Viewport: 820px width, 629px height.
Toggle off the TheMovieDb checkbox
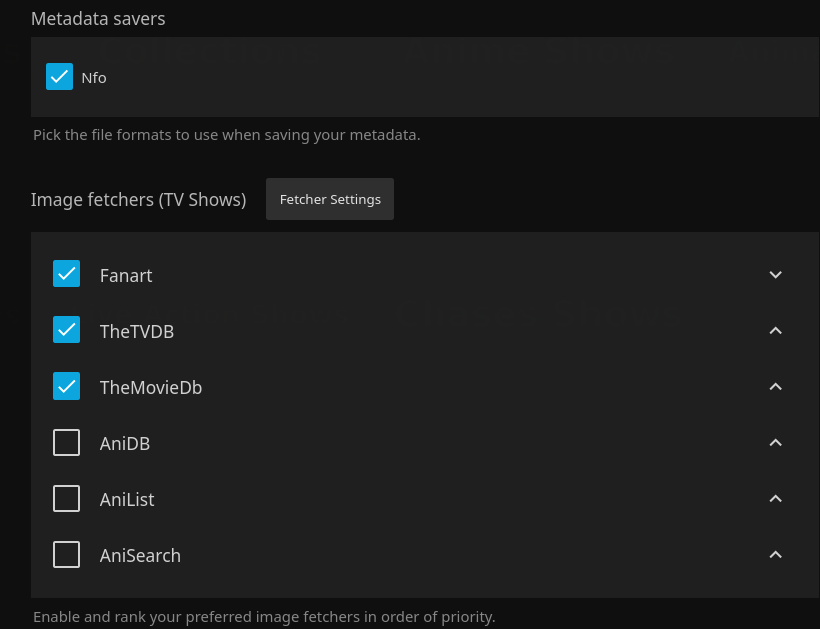click(x=66, y=386)
